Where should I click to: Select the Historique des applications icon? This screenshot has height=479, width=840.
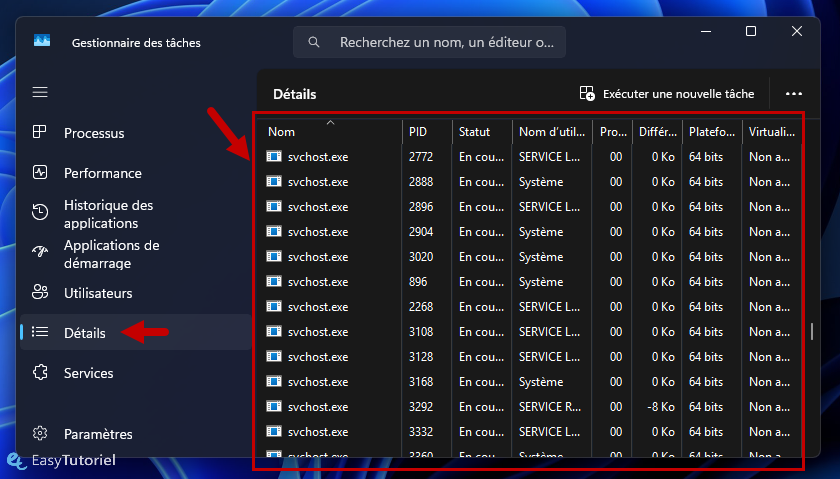point(40,212)
